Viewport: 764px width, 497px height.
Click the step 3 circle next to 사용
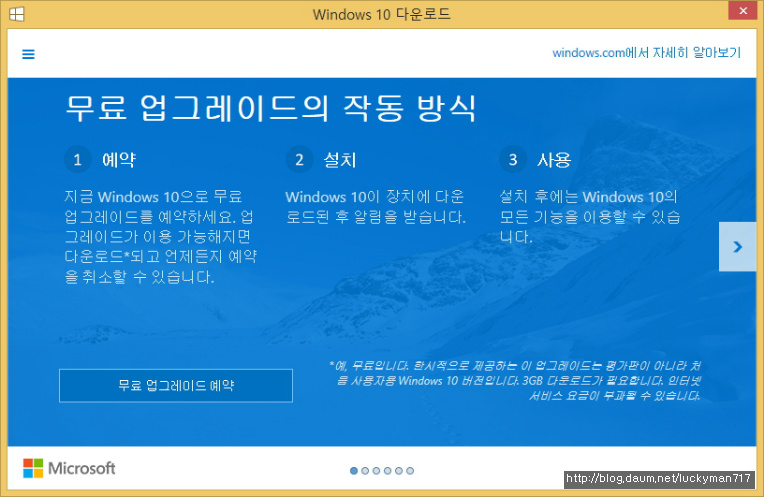tap(513, 159)
